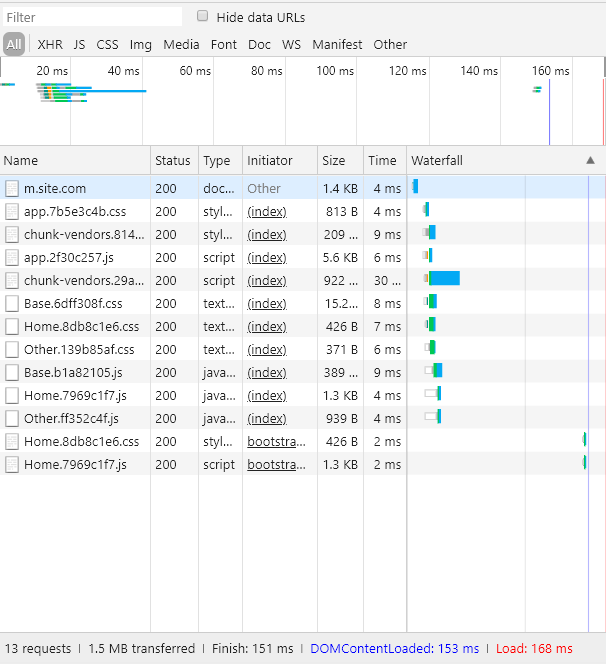This screenshot has height=664, width=606.
Task: Open (index) initiator link for app.7b5e3c4b.css
Action: point(267,211)
